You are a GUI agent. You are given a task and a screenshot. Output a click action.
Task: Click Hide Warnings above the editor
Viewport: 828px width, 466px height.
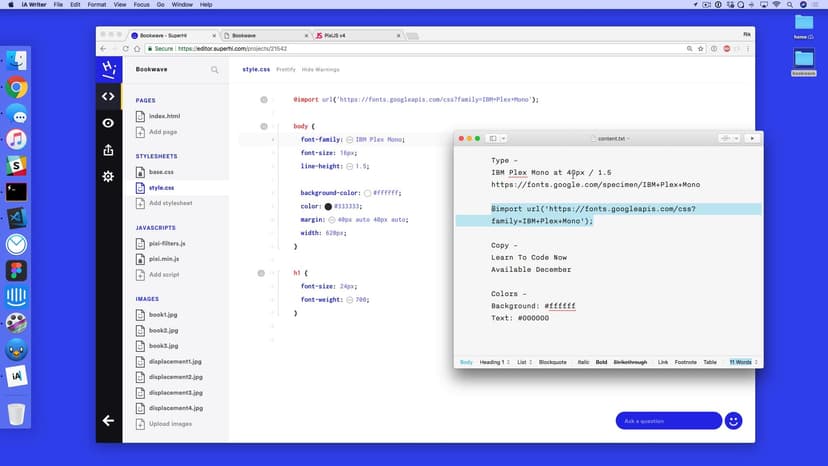coord(320,70)
